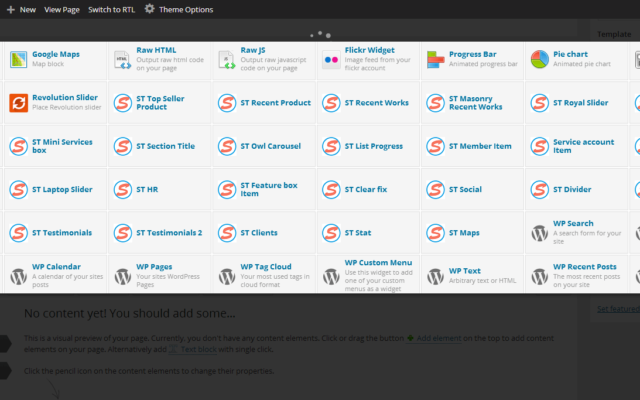
Task: Pick the ST Section Title icon
Action: click(x=122, y=146)
